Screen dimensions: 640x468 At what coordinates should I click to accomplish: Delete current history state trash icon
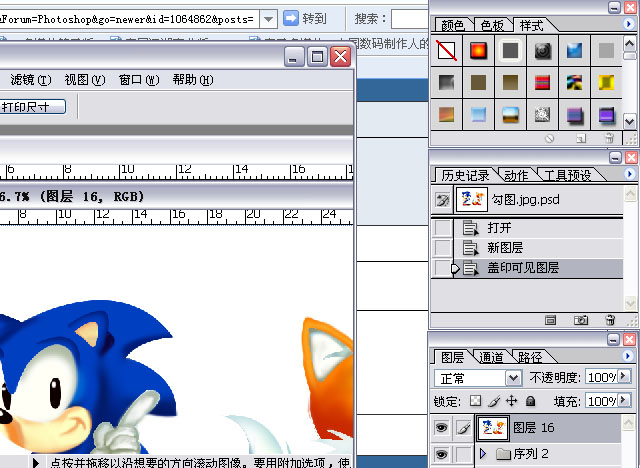(x=610, y=320)
